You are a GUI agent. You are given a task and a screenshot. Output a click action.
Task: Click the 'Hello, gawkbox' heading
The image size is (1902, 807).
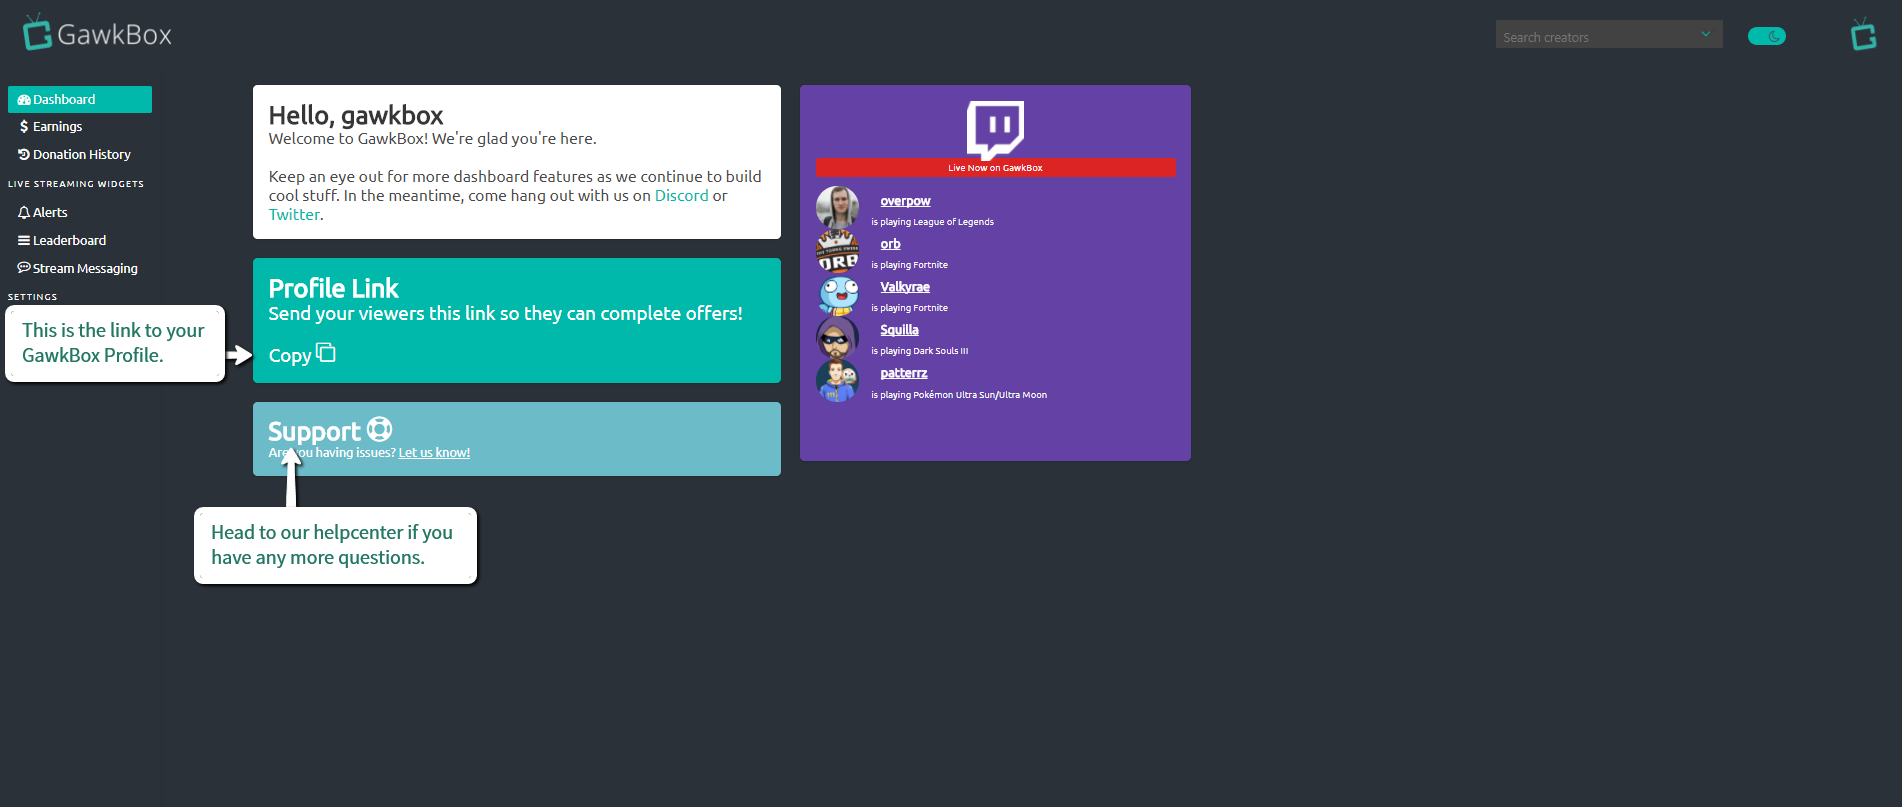pos(356,115)
